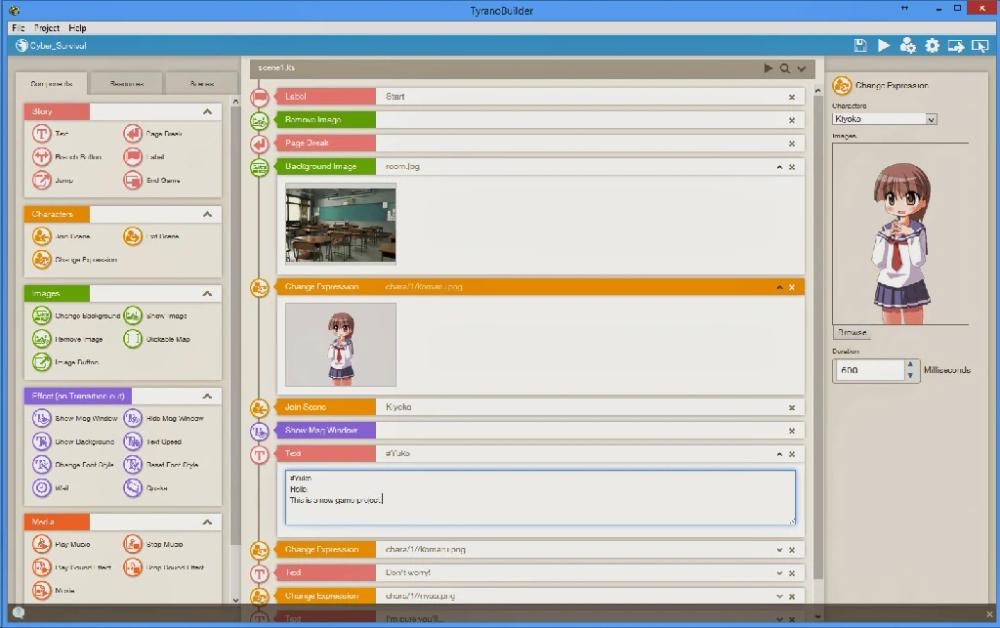Select the Quake effect component icon
Image resolution: width=1000 pixels, height=628 pixels.
tap(133, 487)
